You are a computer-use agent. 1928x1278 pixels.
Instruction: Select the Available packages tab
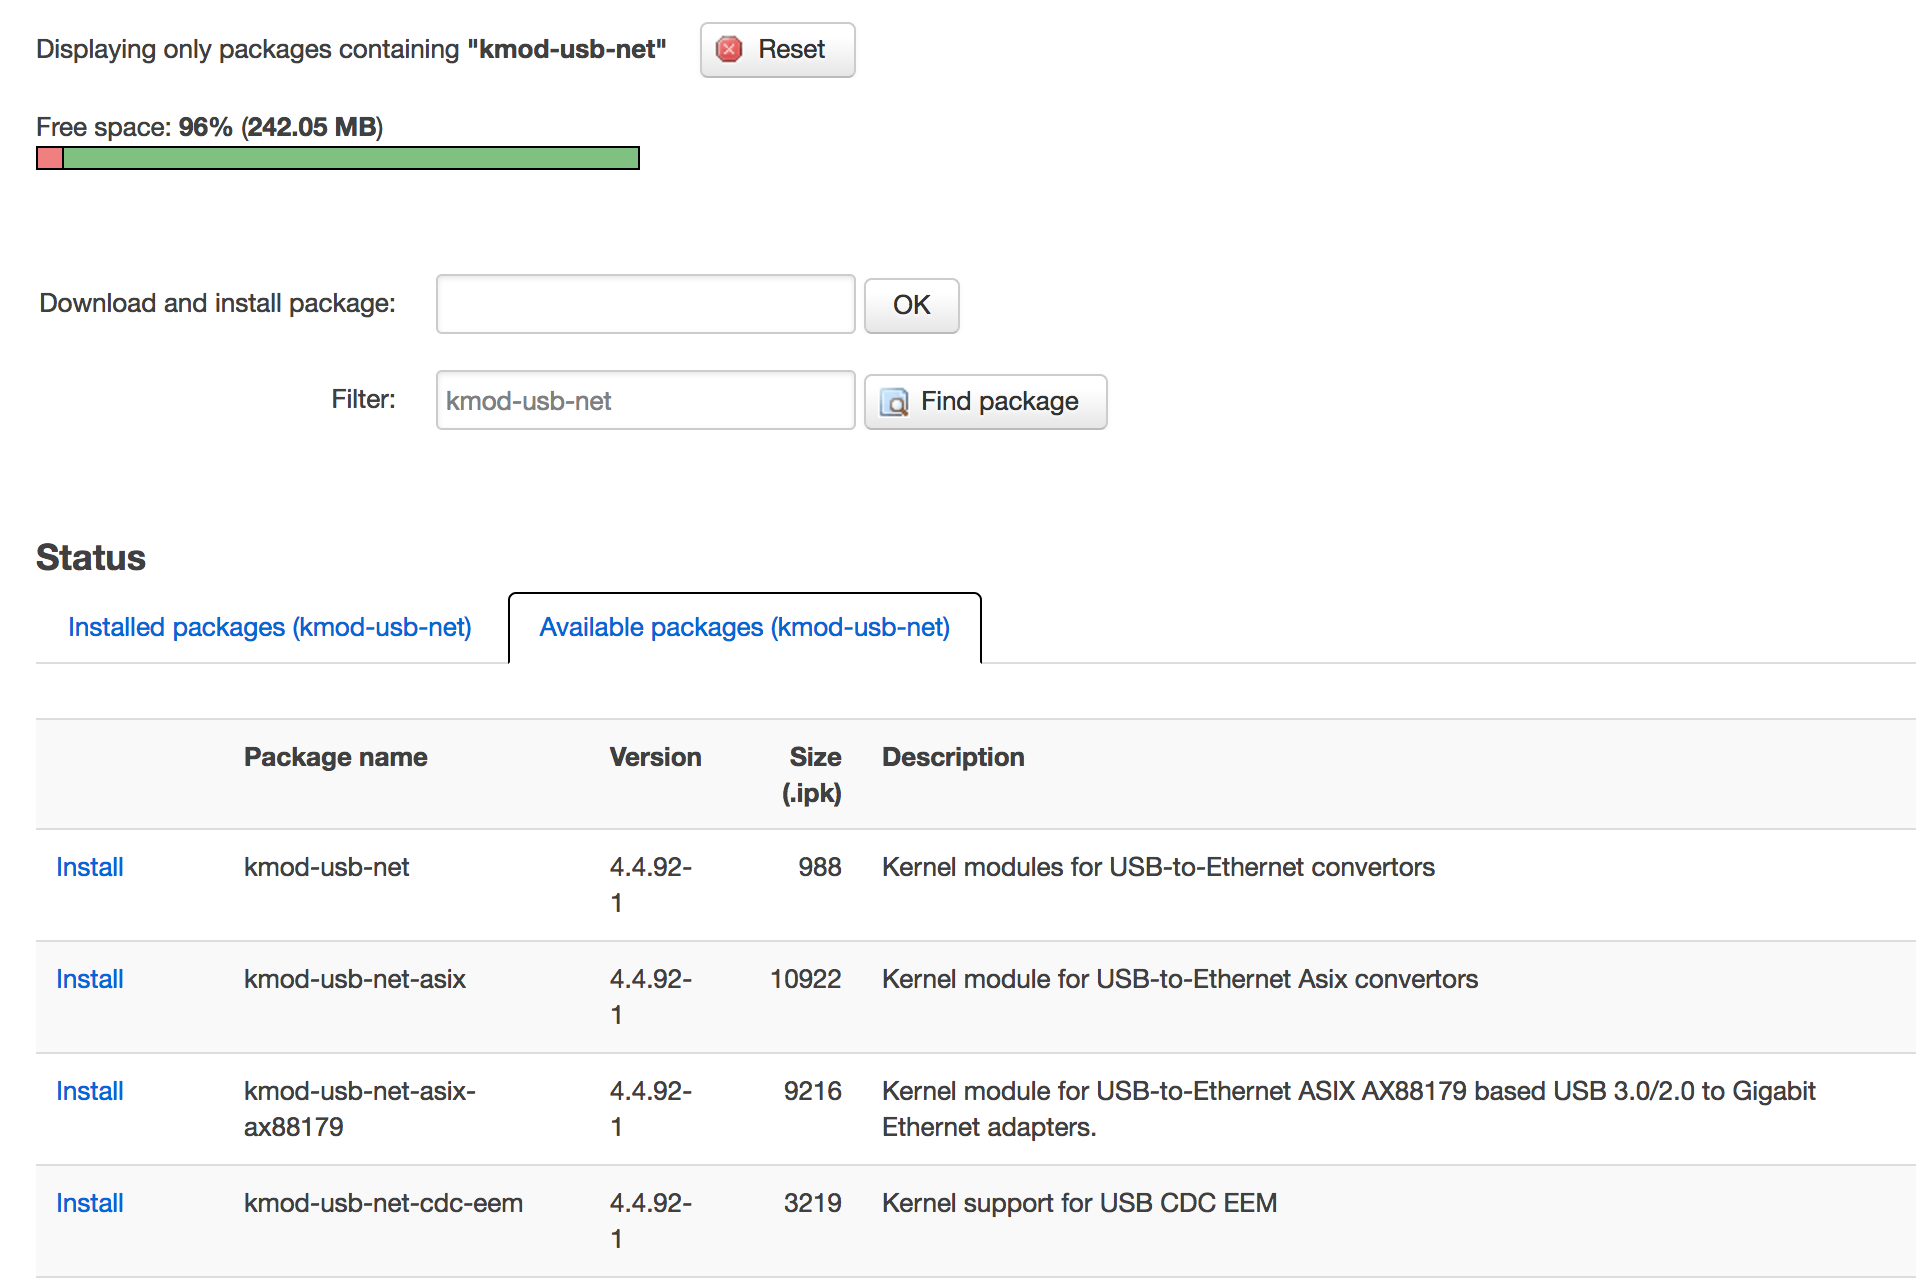point(744,627)
